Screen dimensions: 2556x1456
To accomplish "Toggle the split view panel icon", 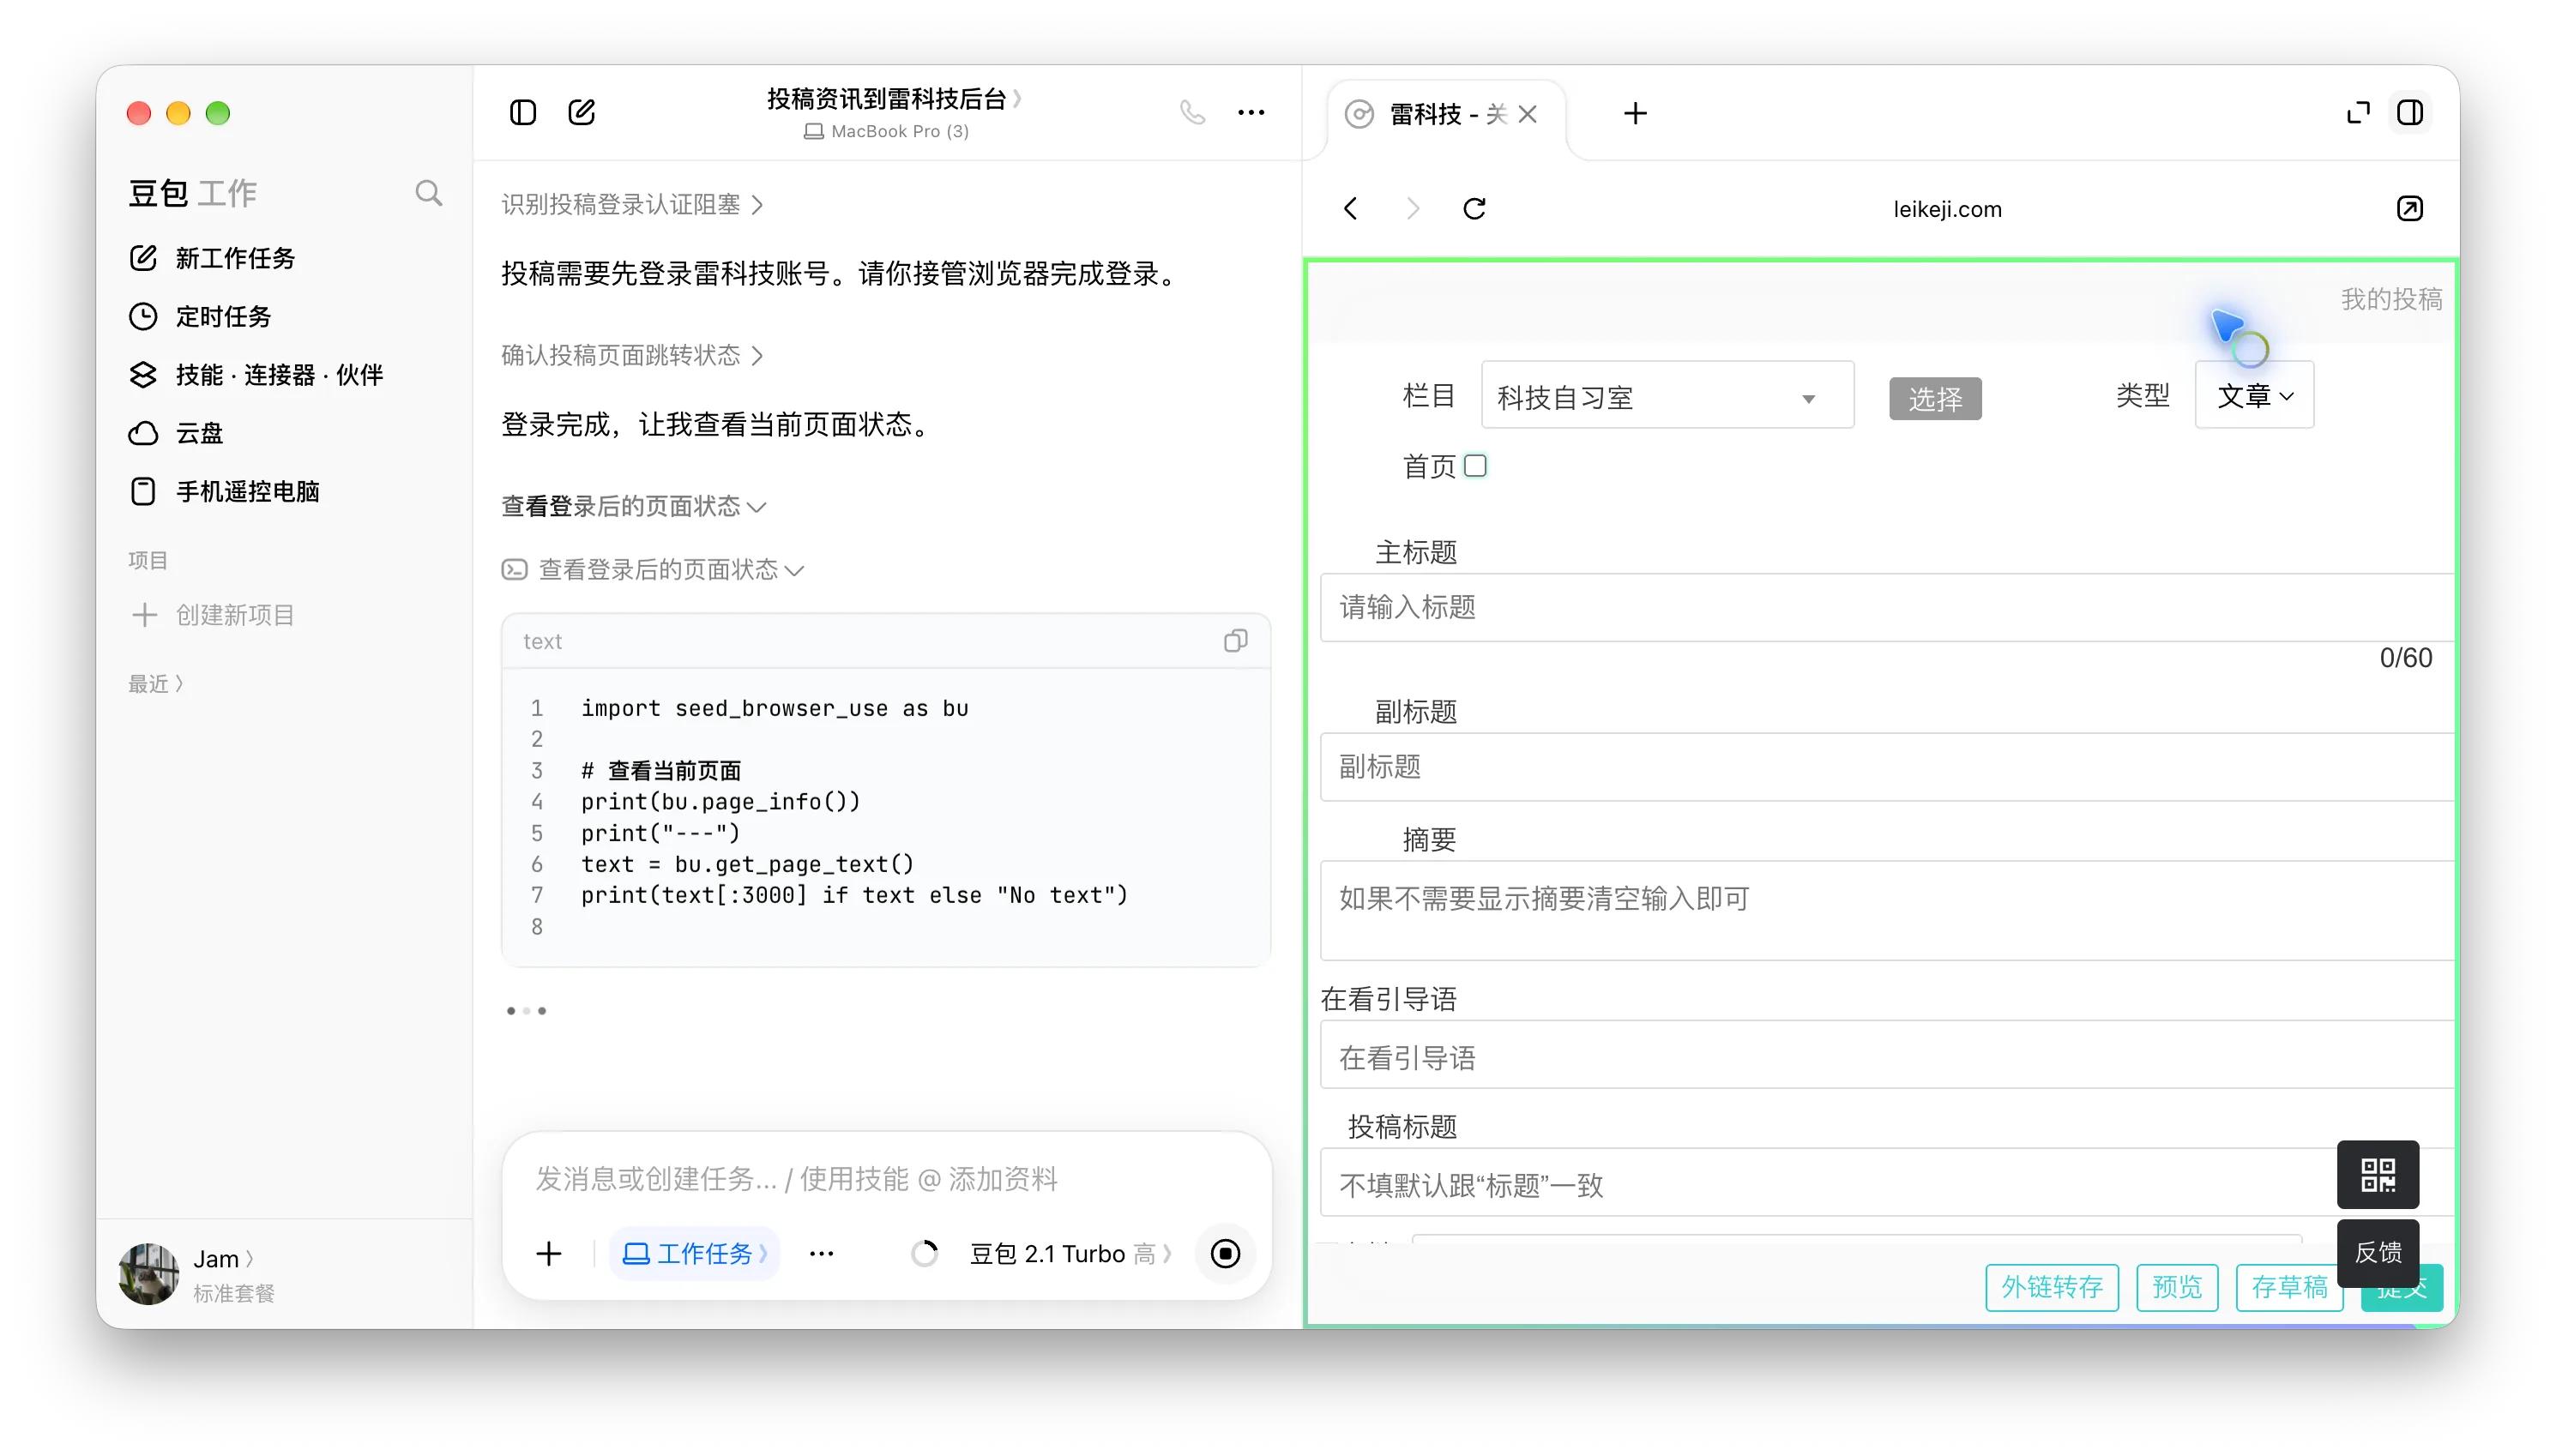I will (x=2410, y=112).
